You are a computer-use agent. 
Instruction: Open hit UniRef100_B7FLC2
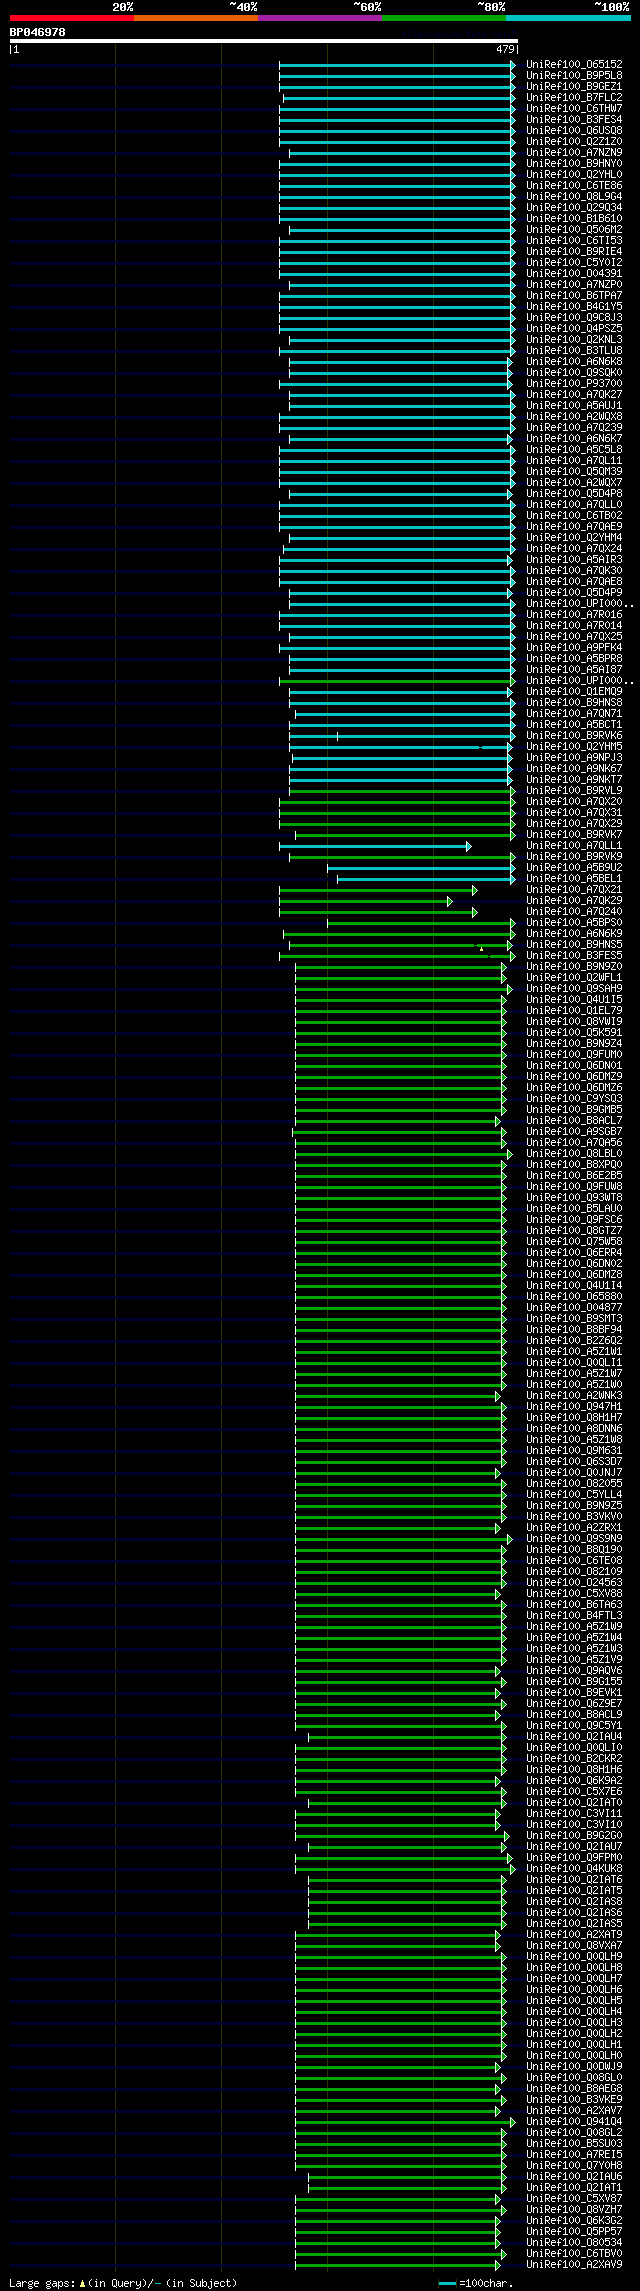[x=574, y=98]
